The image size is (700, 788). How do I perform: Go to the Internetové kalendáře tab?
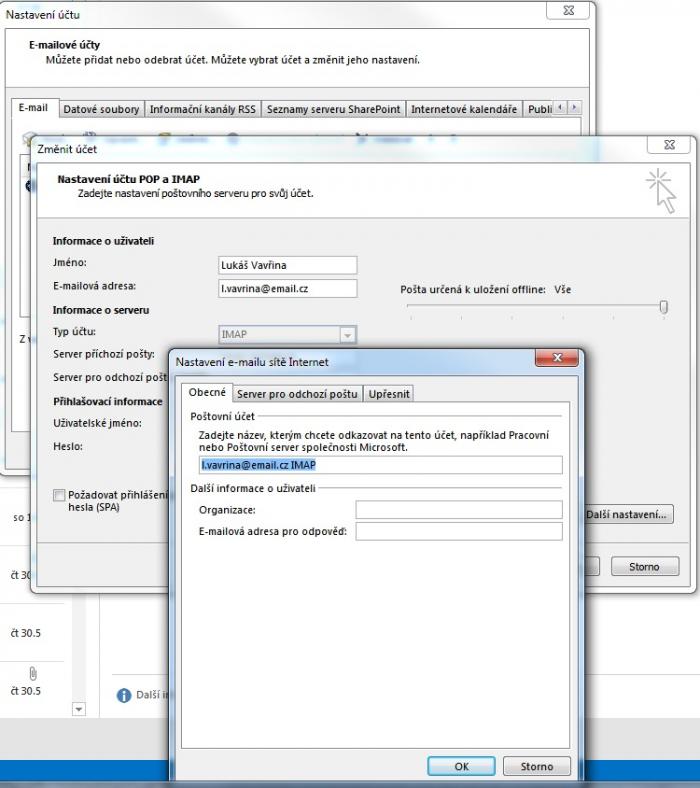(463, 109)
